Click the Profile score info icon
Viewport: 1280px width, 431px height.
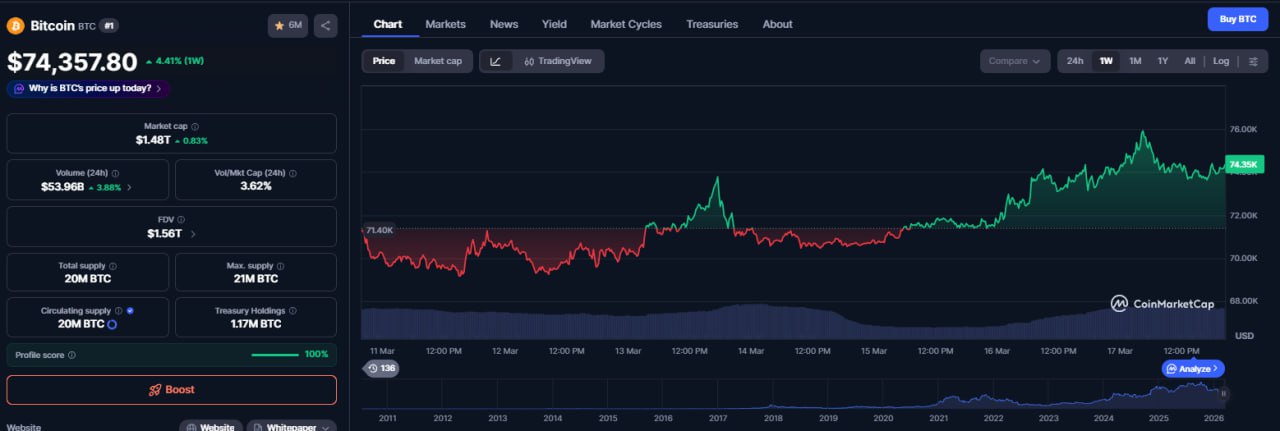[71, 355]
